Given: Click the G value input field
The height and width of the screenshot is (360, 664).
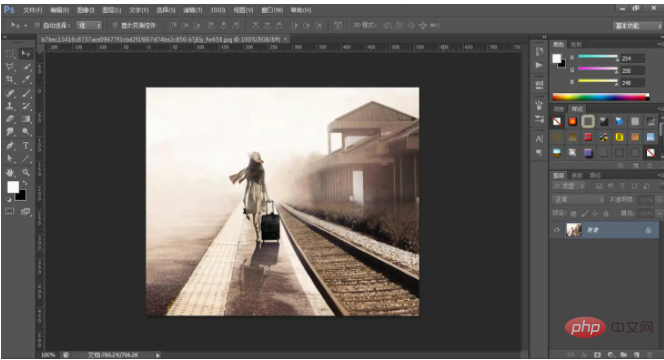Looking at the screenshot, I should (633, 70).
